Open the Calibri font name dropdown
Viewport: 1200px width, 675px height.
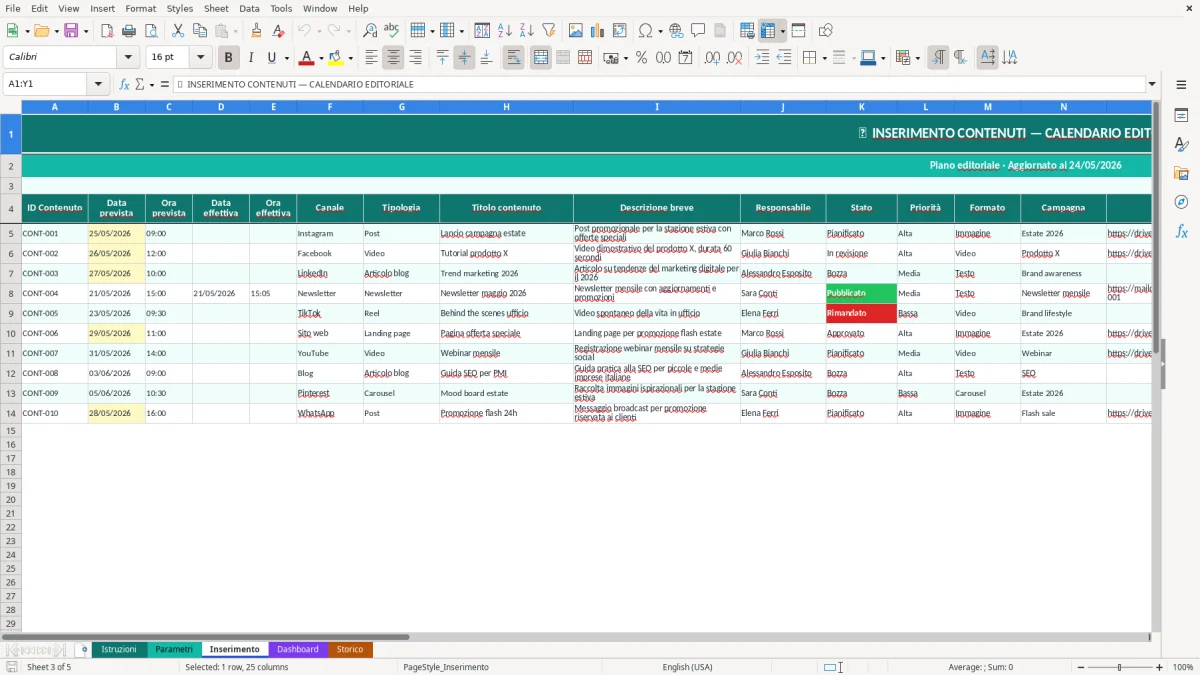point(128,58)
